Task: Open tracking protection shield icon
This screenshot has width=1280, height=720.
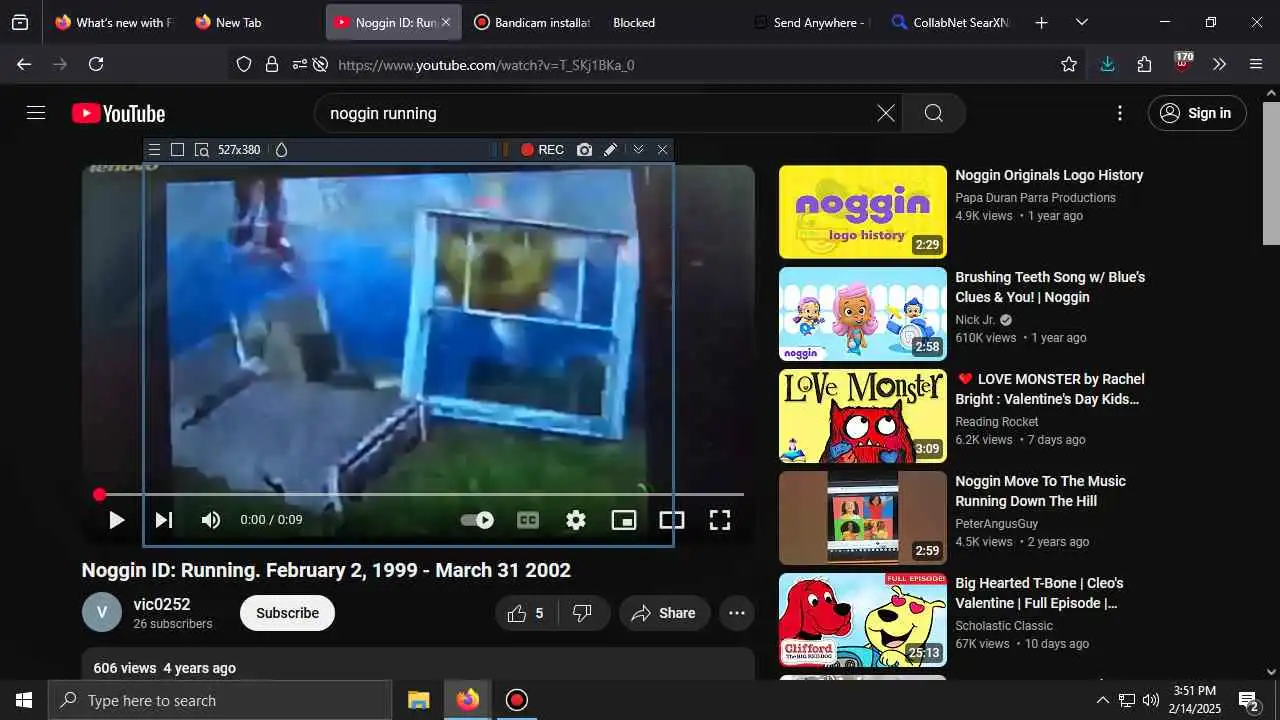Action: 244,64
